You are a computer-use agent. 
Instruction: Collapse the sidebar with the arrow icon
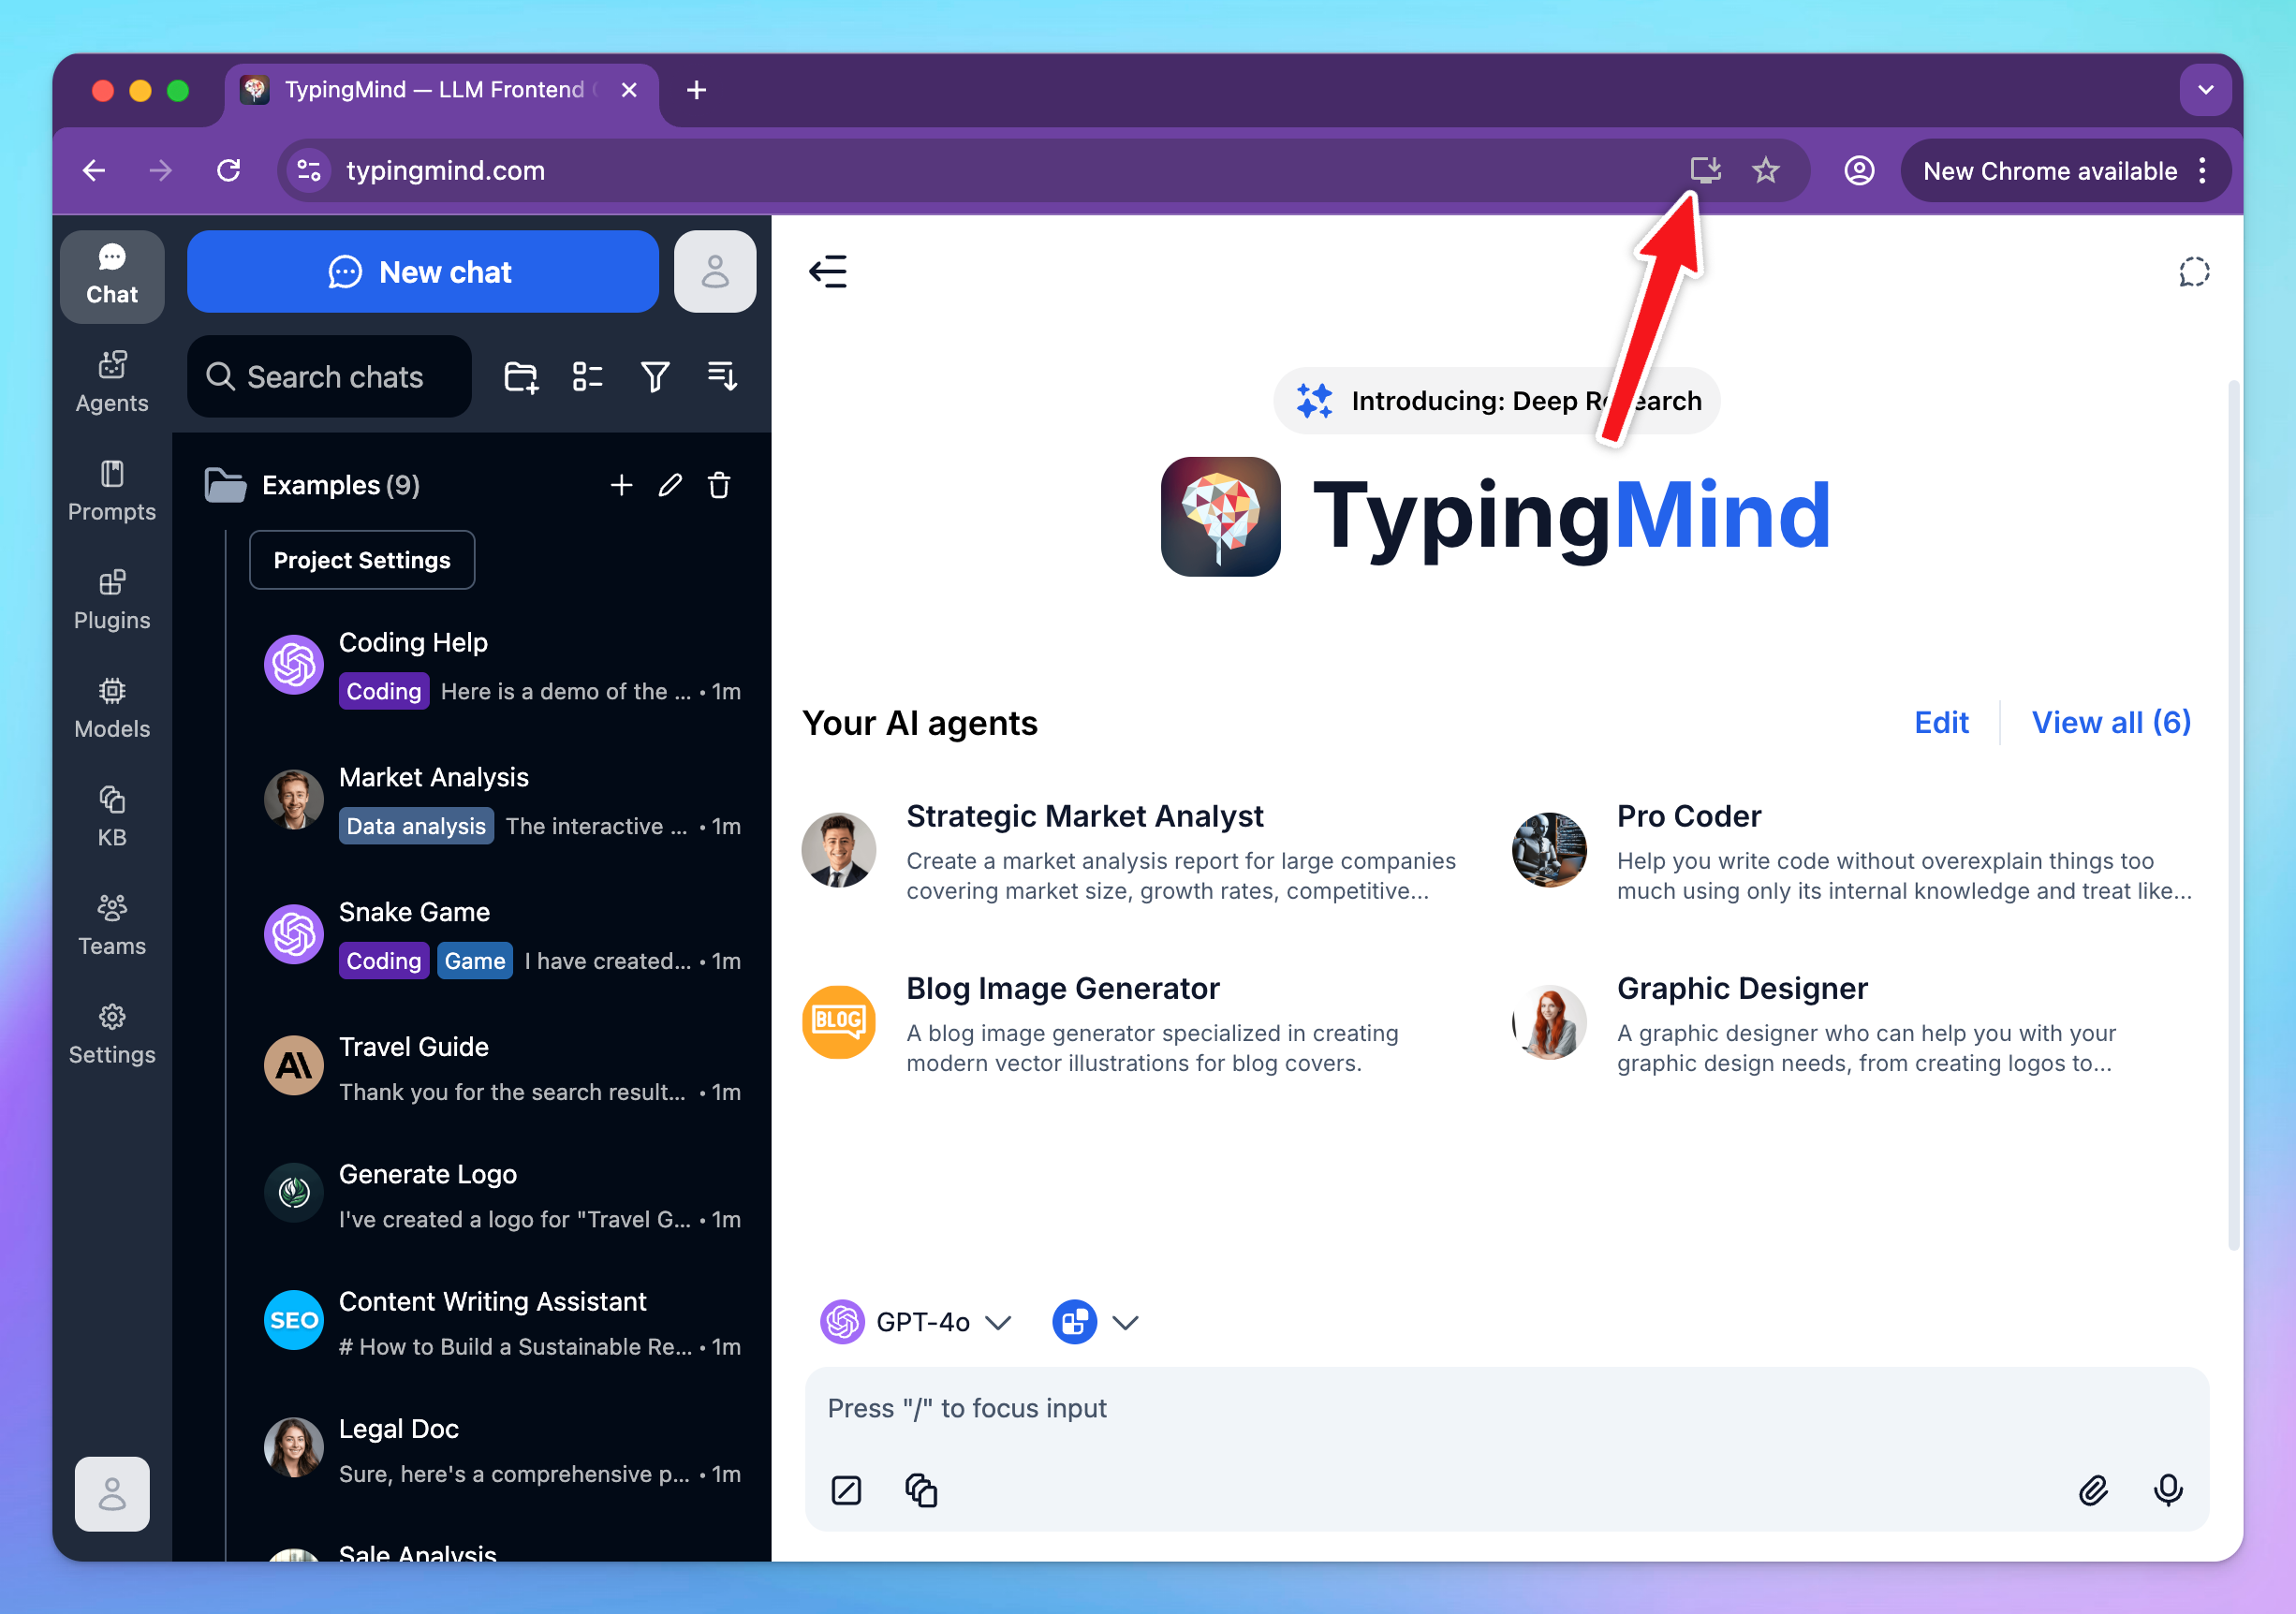click(x=828, y=272)
